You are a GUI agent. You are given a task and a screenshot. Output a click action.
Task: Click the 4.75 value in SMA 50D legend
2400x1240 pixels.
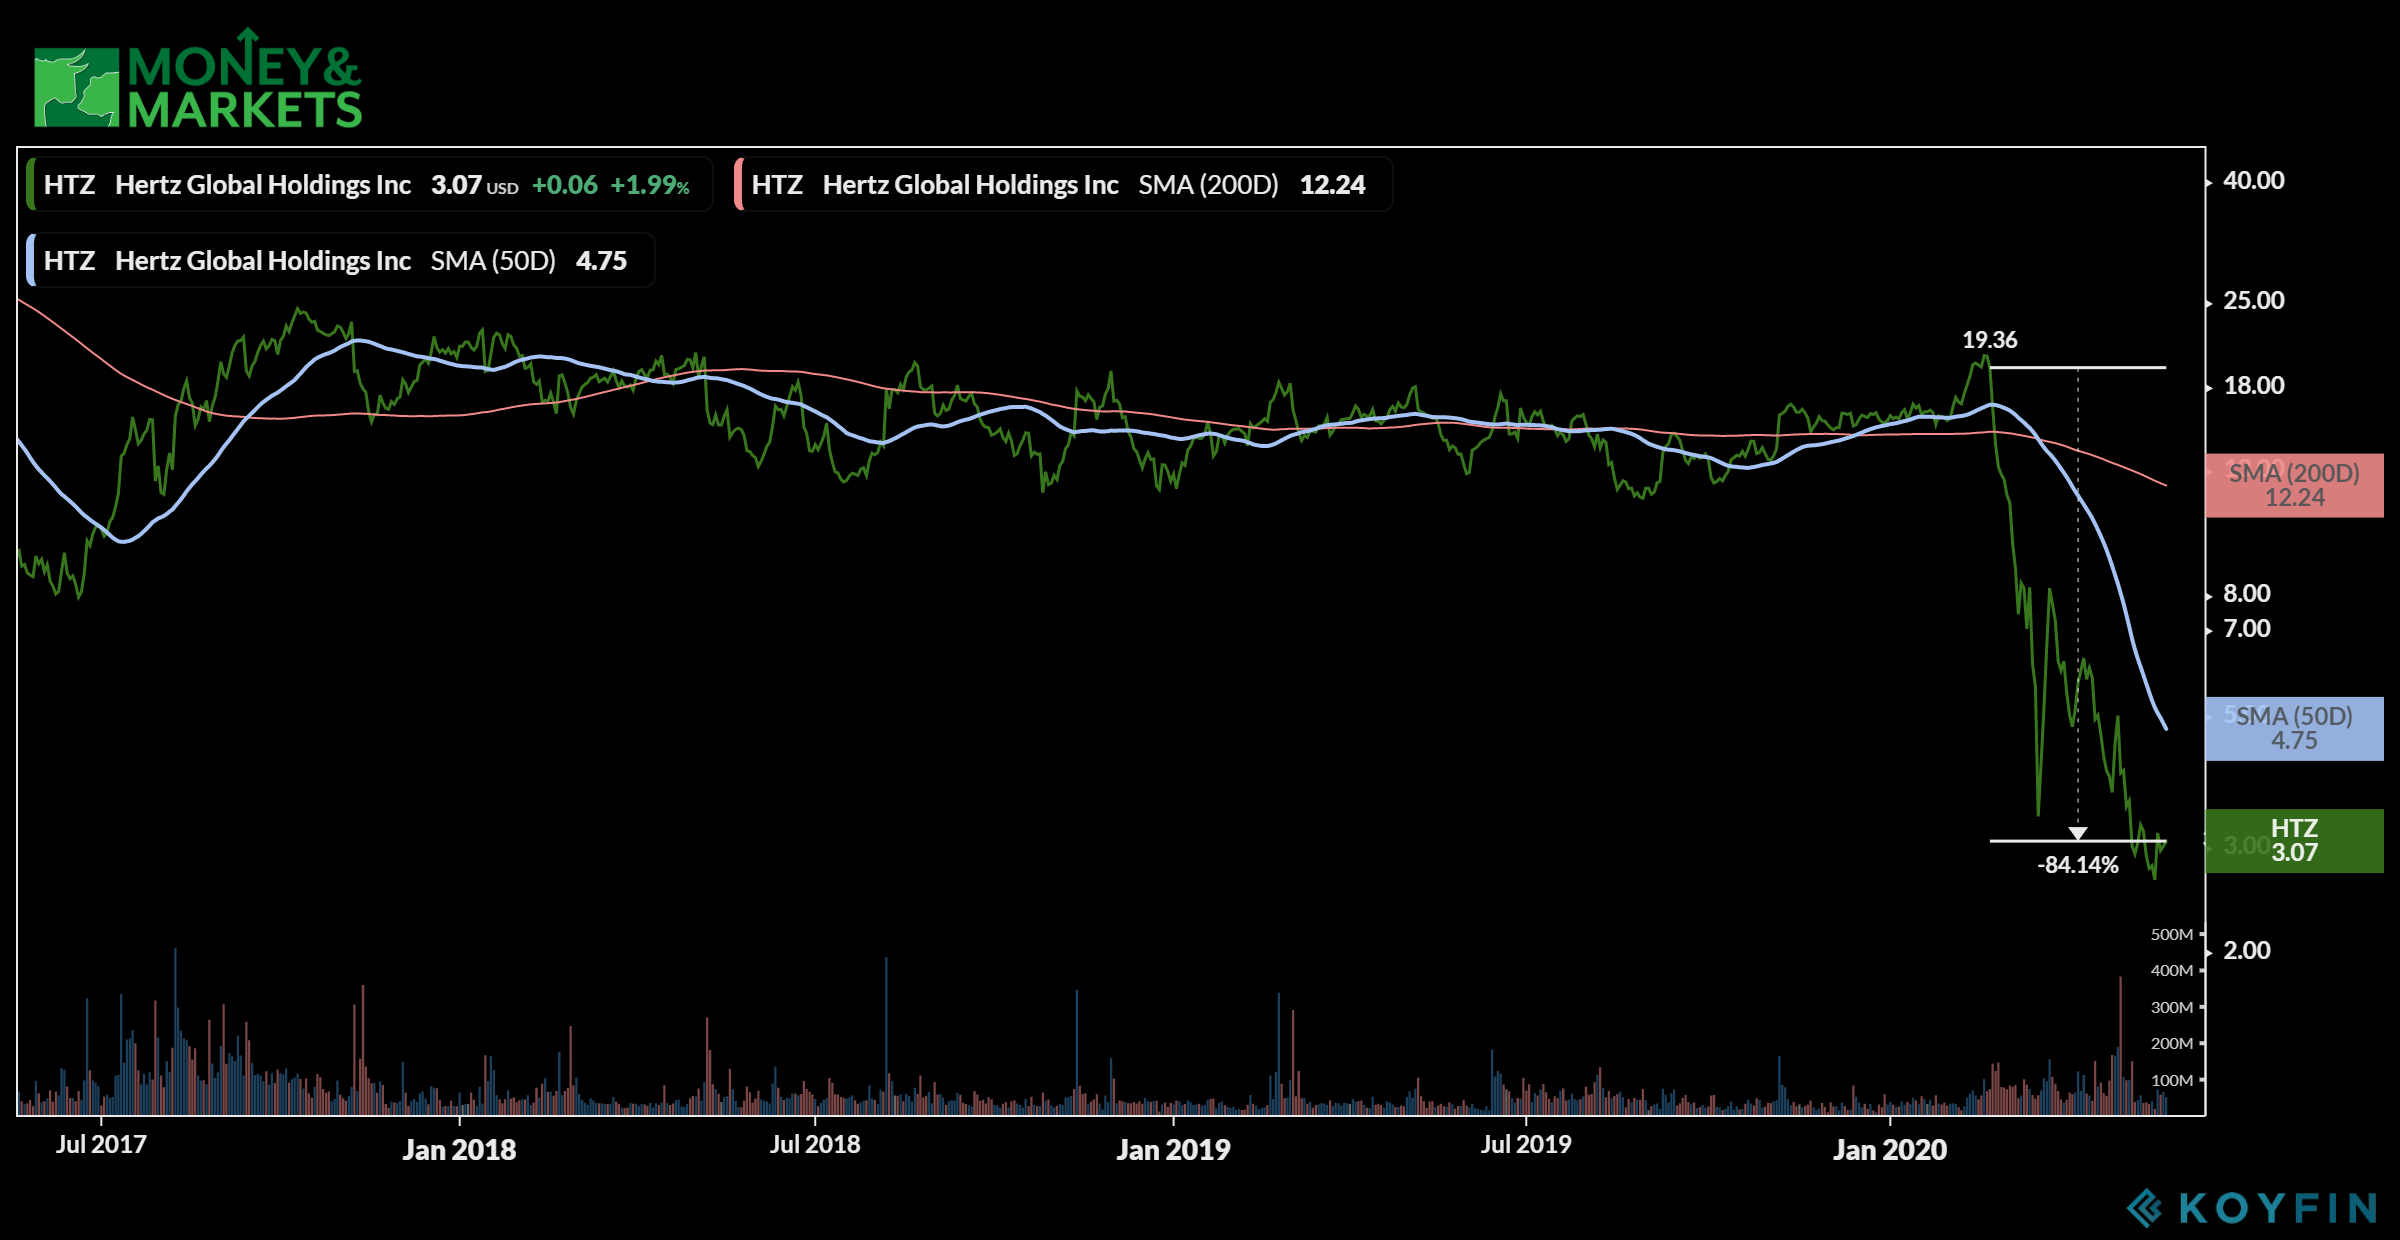pos(601,261)
